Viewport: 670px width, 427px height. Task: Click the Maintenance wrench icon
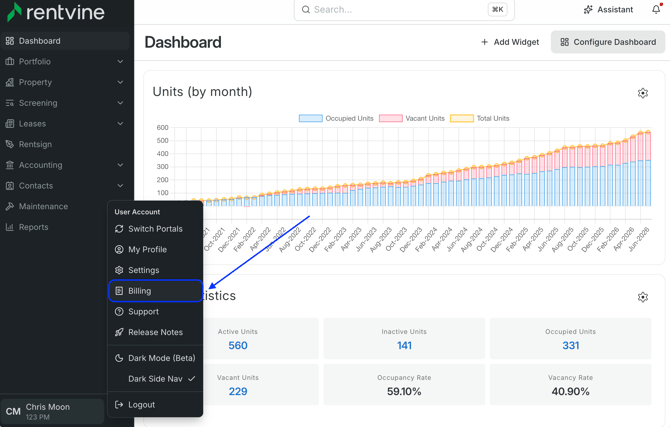10,206
